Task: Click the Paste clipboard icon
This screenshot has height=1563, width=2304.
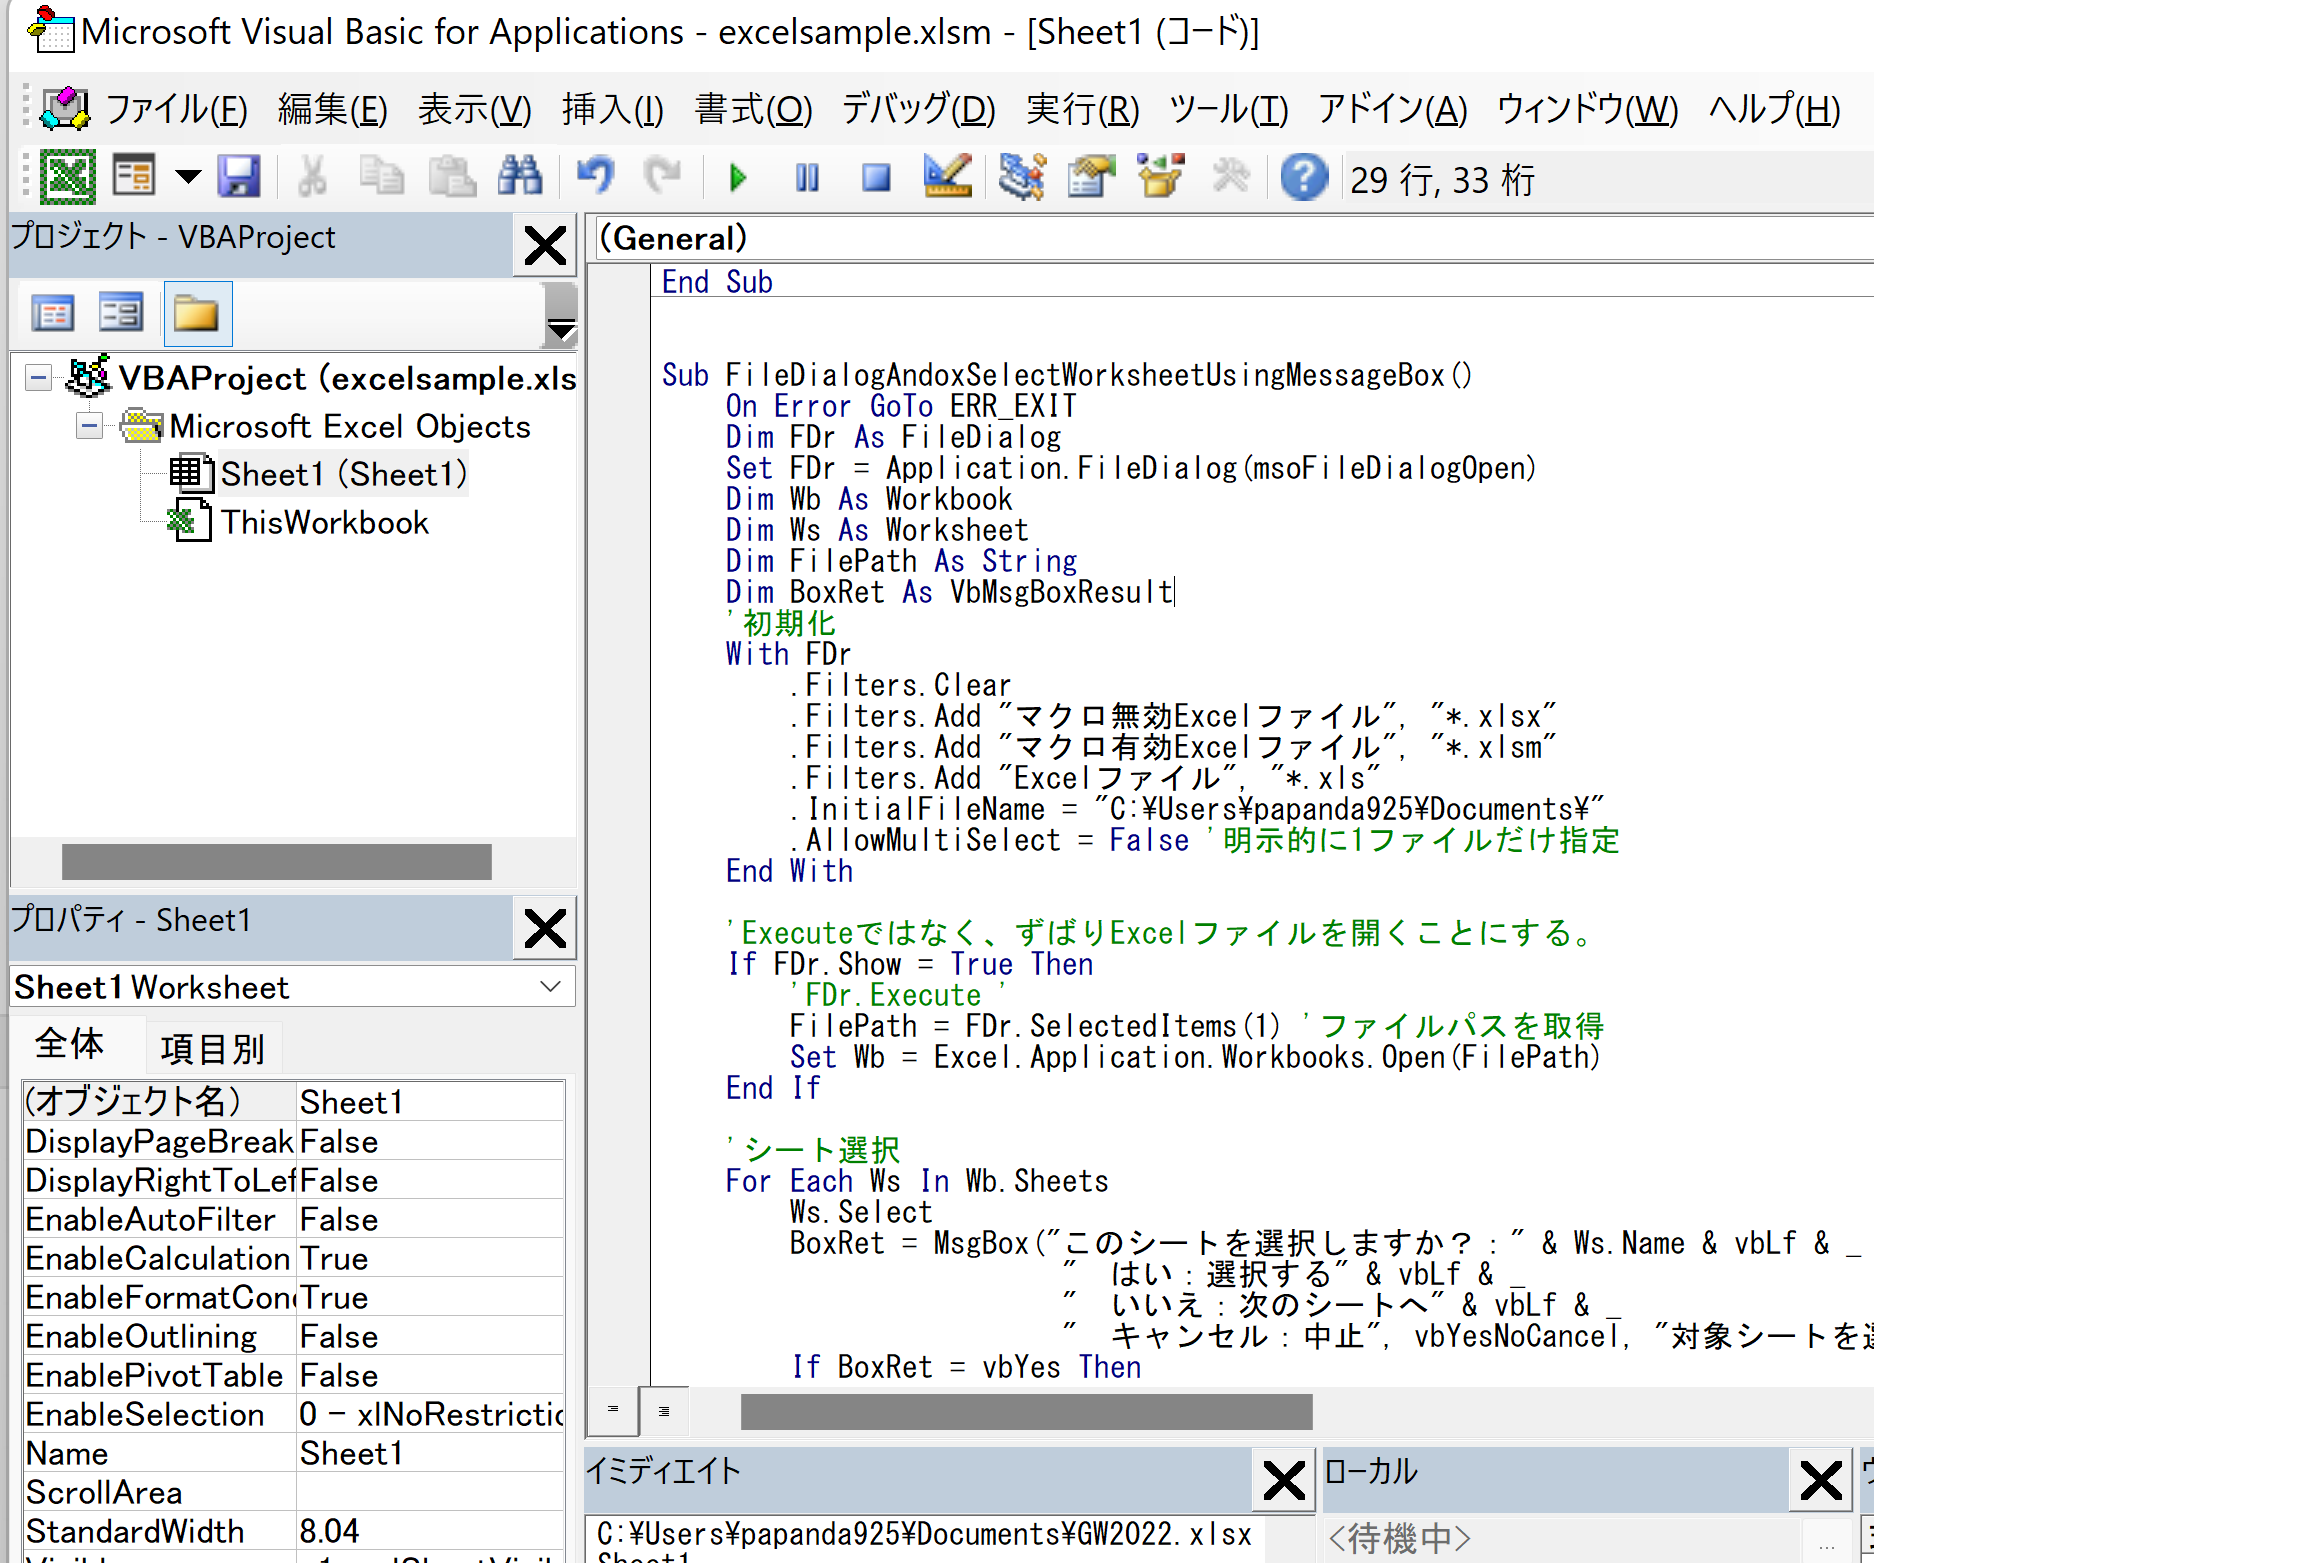Action: point(452,178)
